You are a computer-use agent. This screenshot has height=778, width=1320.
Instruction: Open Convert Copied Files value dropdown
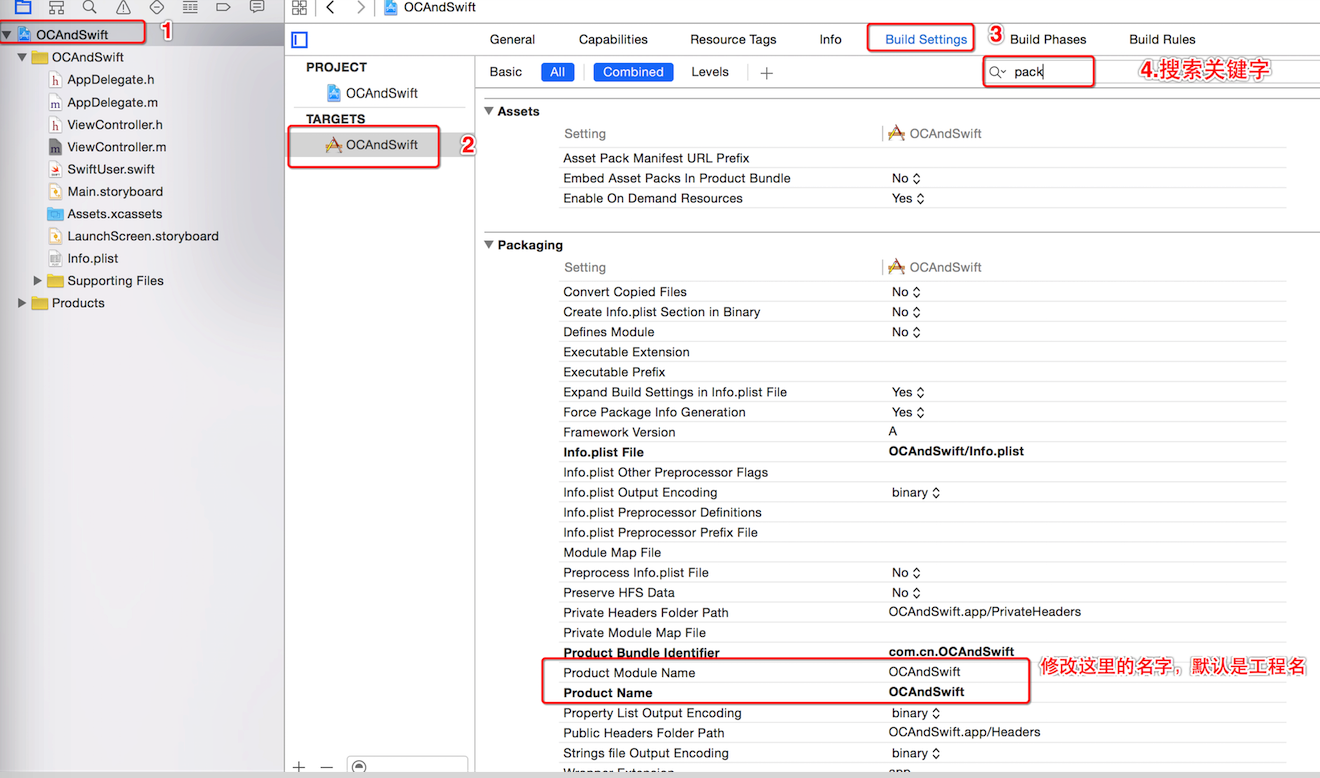pos(906,292)
